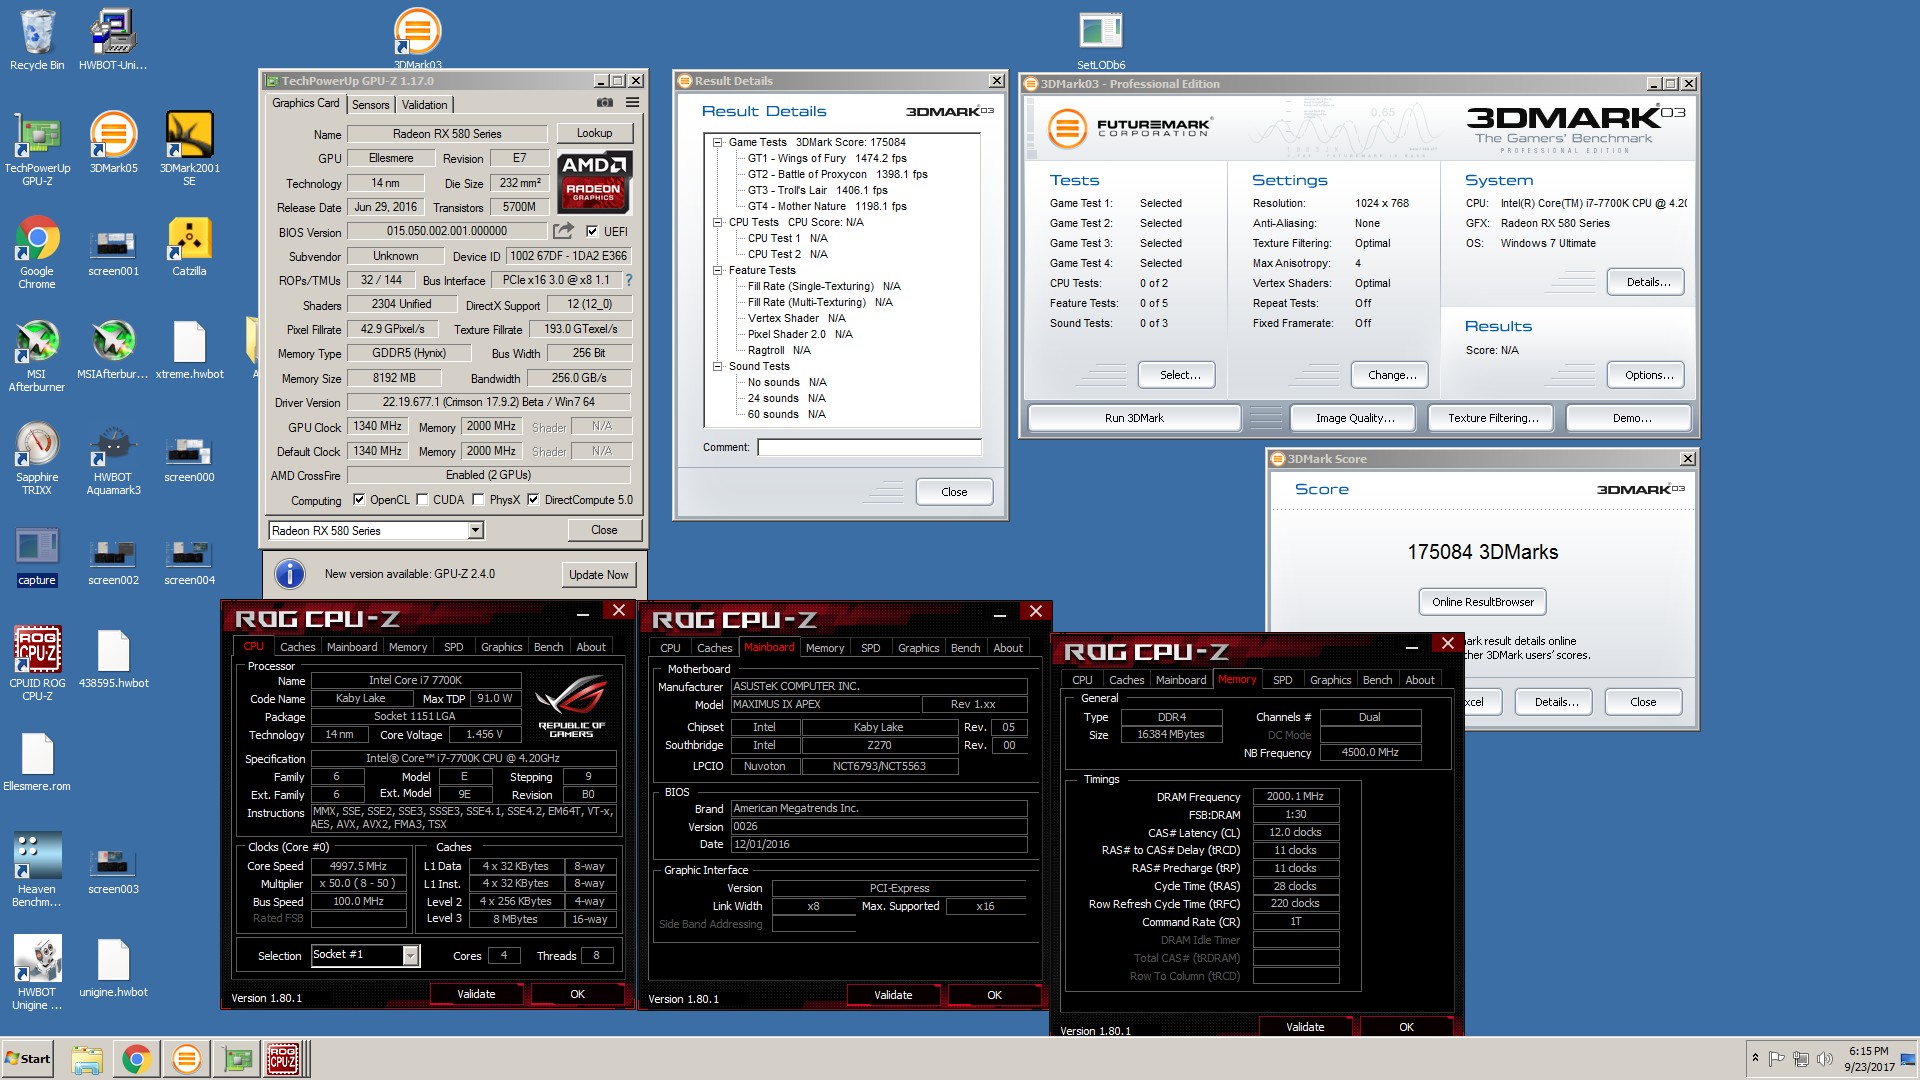This screenshot has width=1920, height=1080.
Task: Toggle the OpenCL checkbox
Action: (x=360, y=500)
